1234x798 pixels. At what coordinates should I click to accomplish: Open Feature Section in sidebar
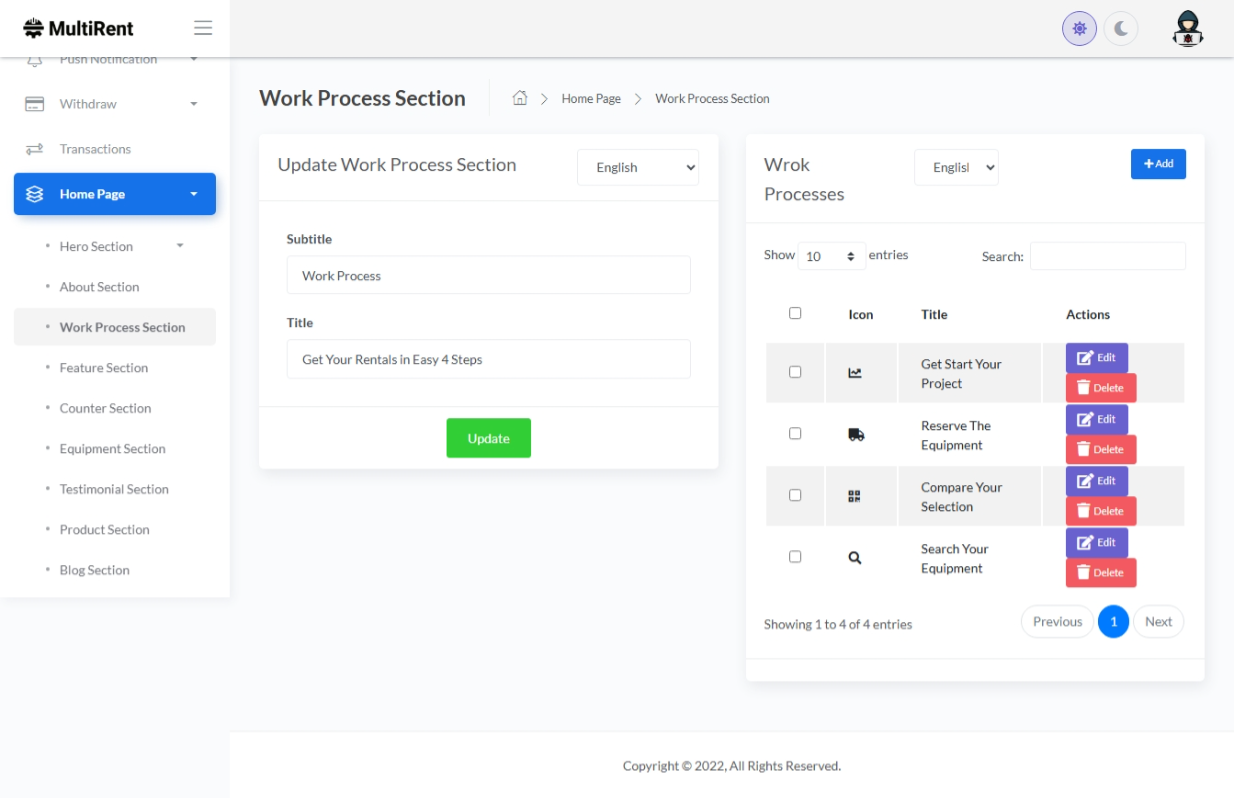pos(104,368)
